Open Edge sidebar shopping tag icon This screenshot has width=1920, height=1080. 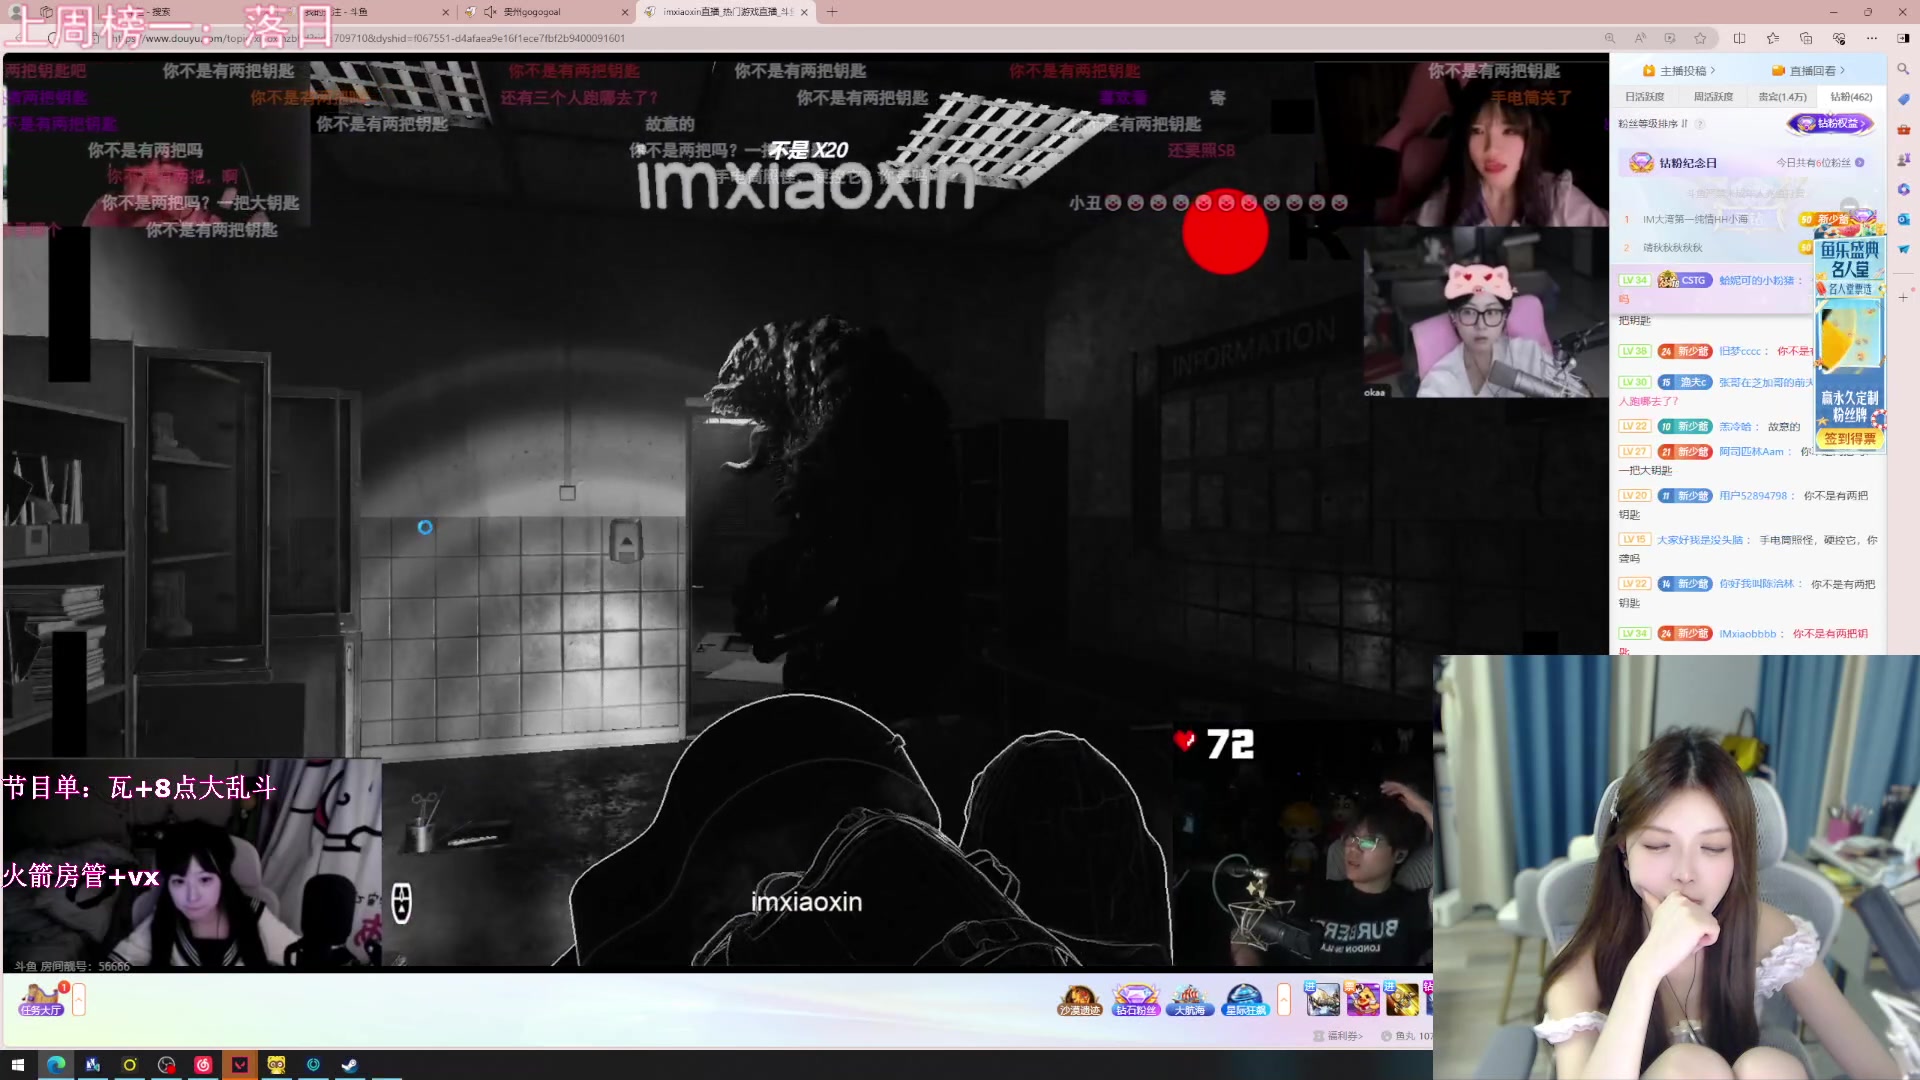click(1903, 99)
